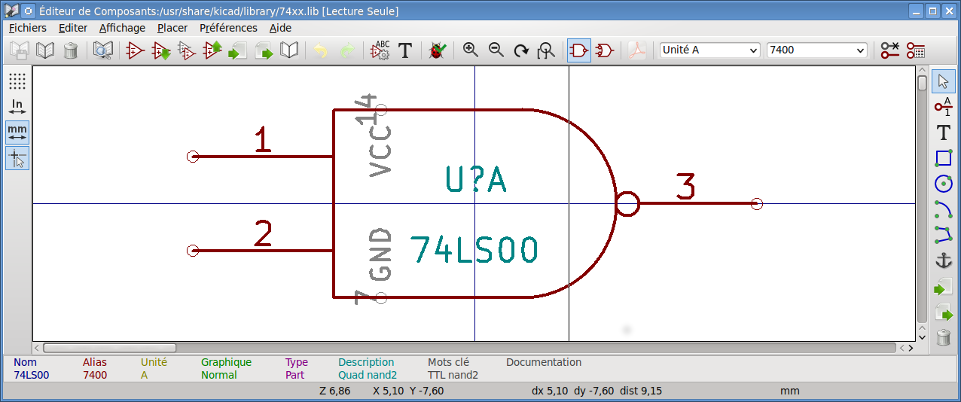Redraw the view with refresh arrow

521,50
